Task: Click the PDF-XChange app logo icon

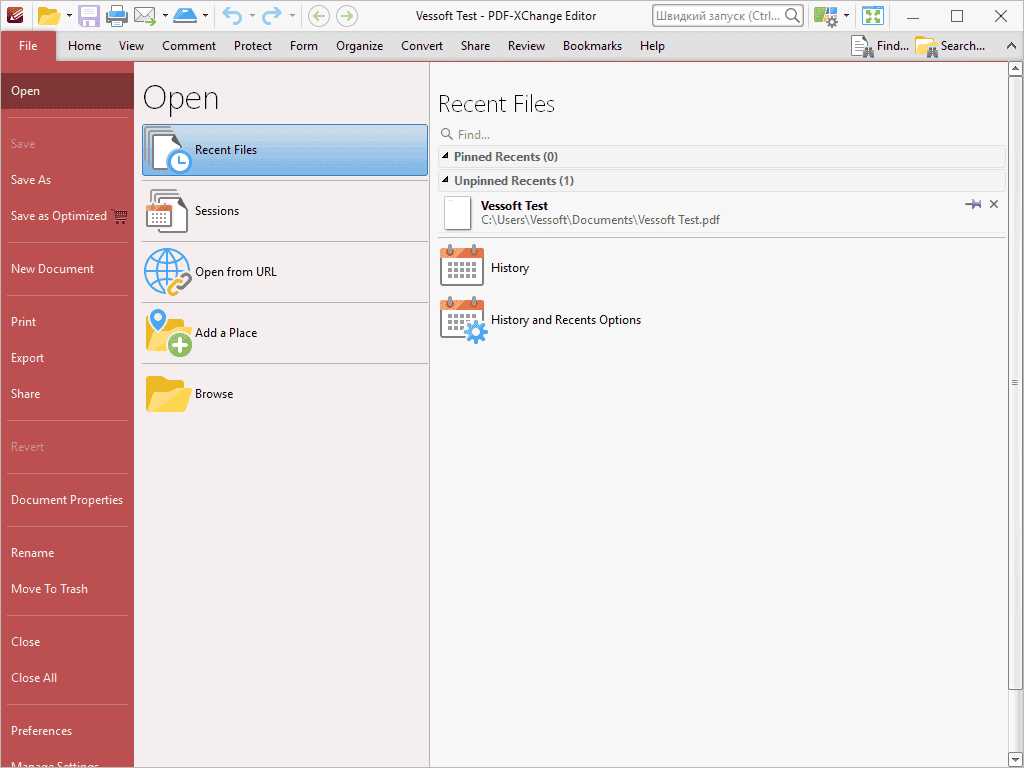Action: click(14, 14)
